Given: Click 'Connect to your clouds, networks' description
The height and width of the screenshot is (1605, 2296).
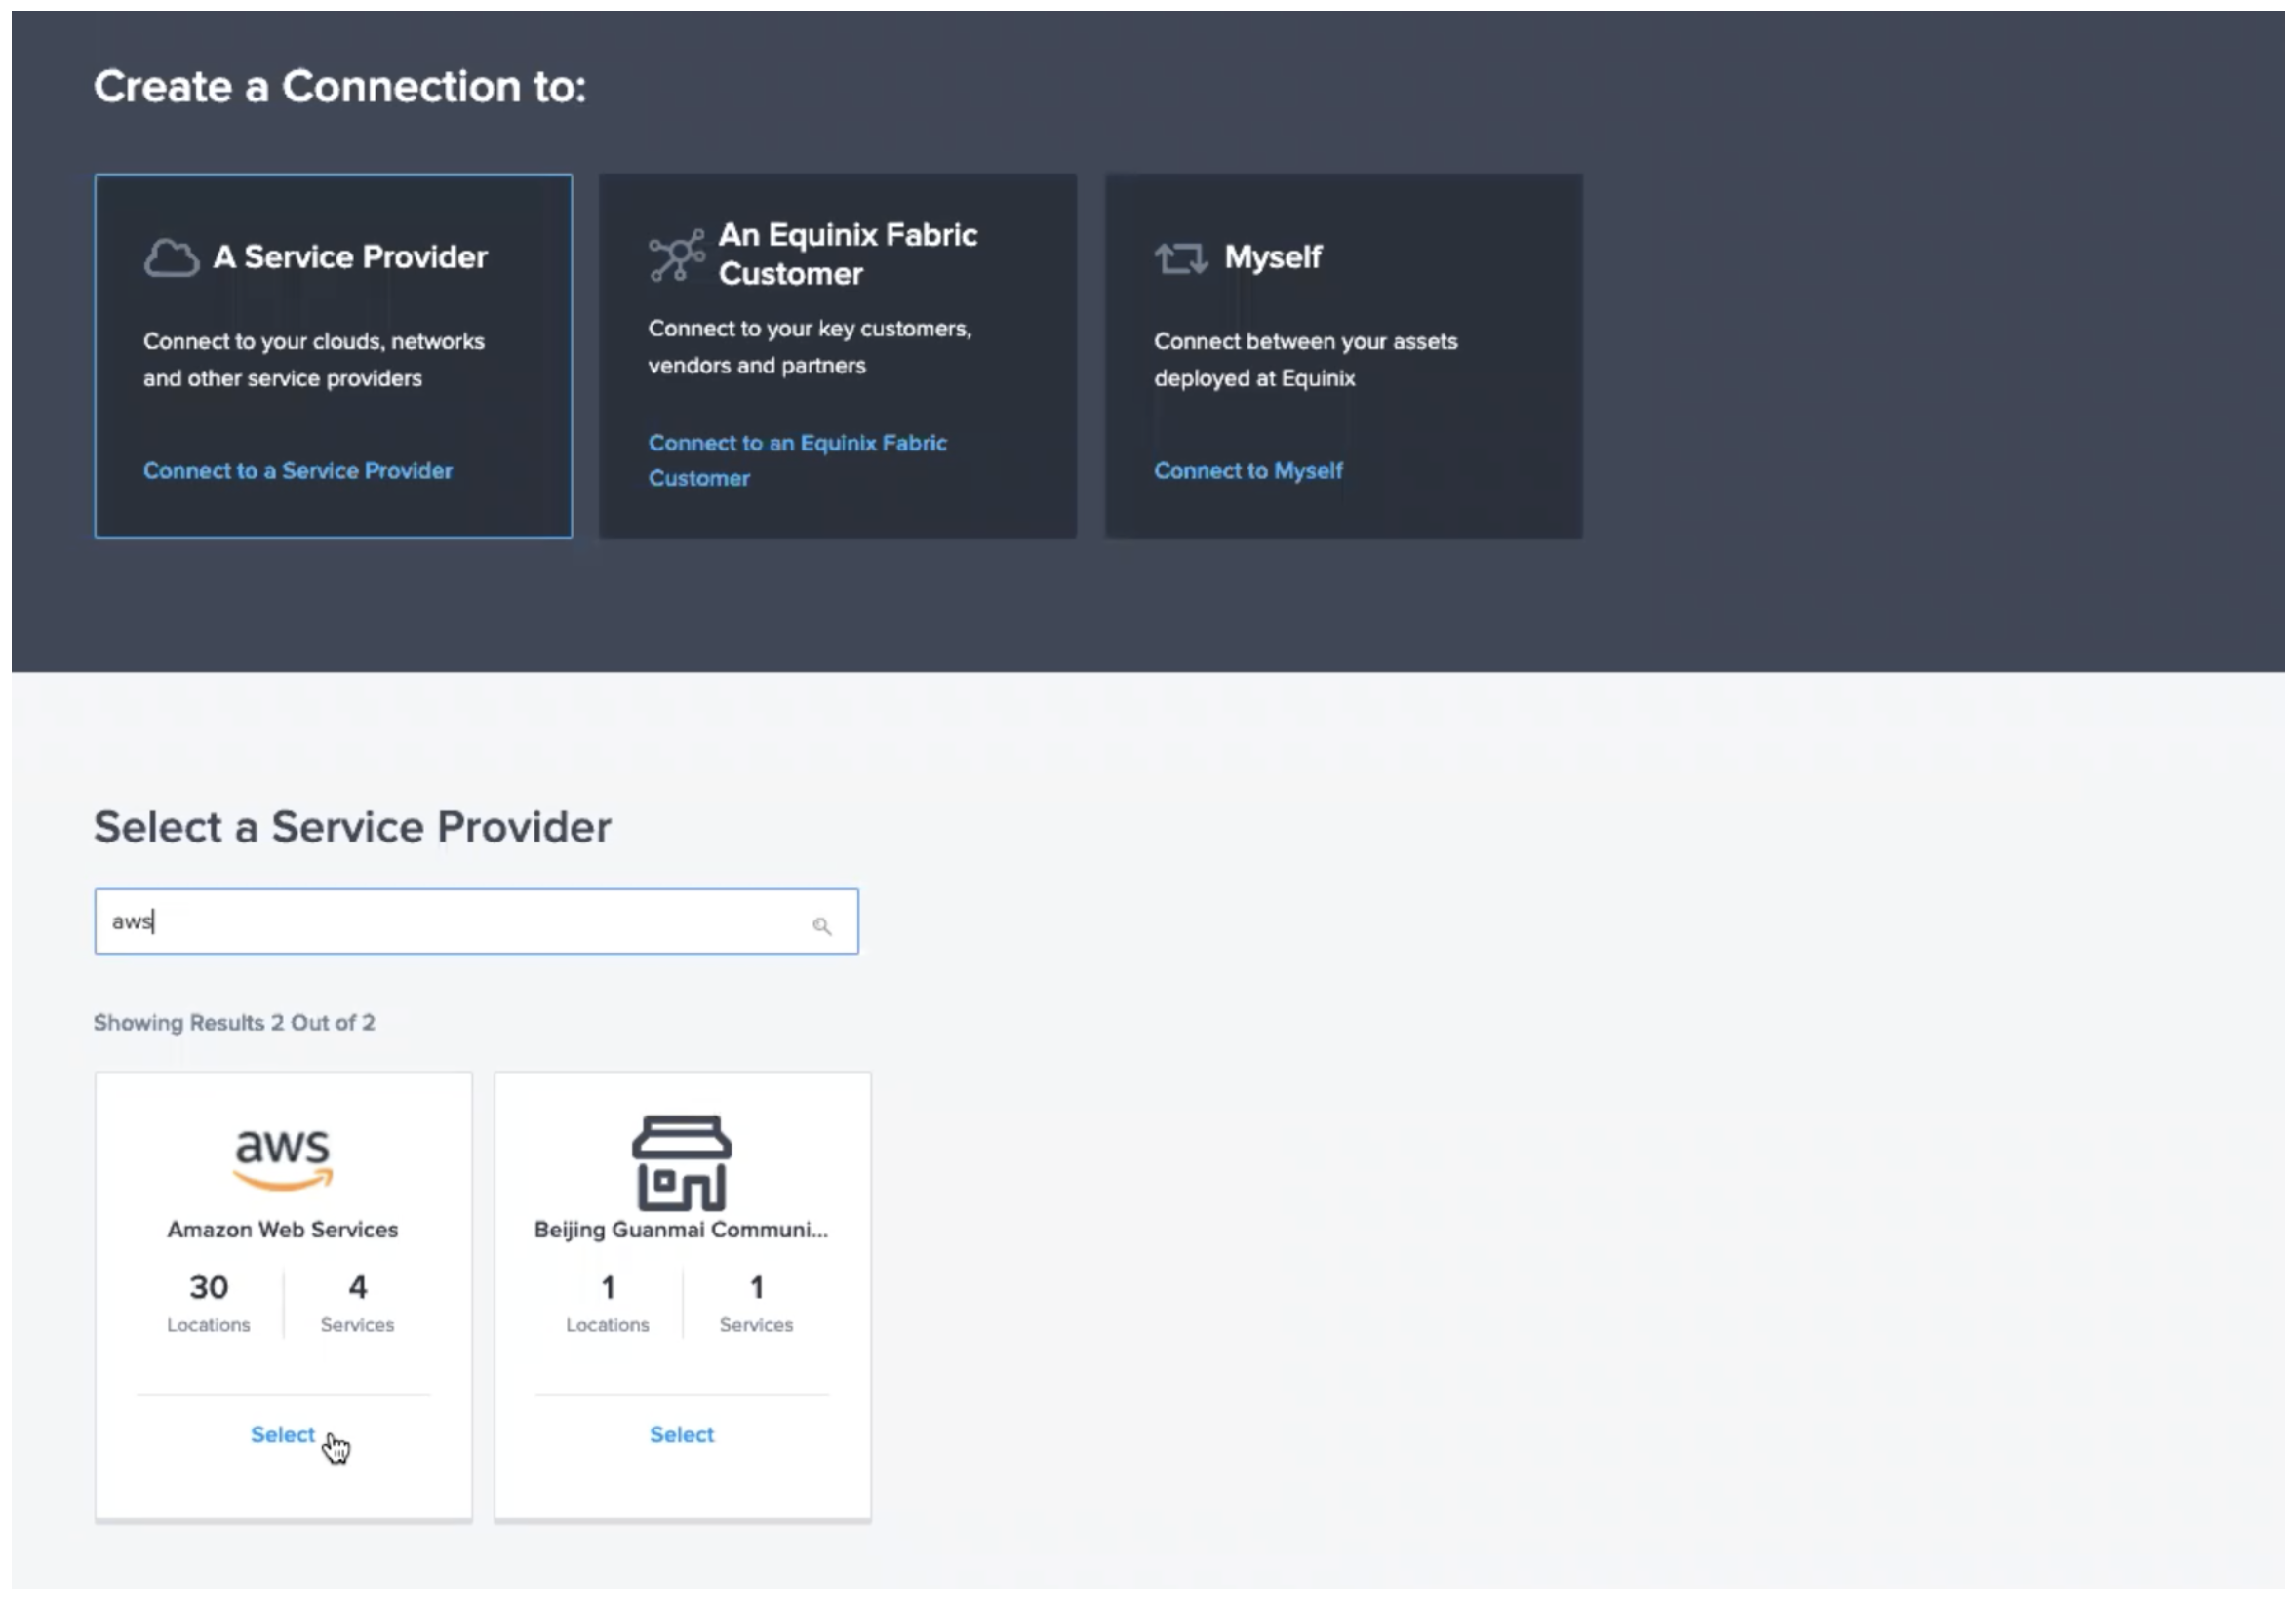Looking at the screenshot, I should point(314,360).
